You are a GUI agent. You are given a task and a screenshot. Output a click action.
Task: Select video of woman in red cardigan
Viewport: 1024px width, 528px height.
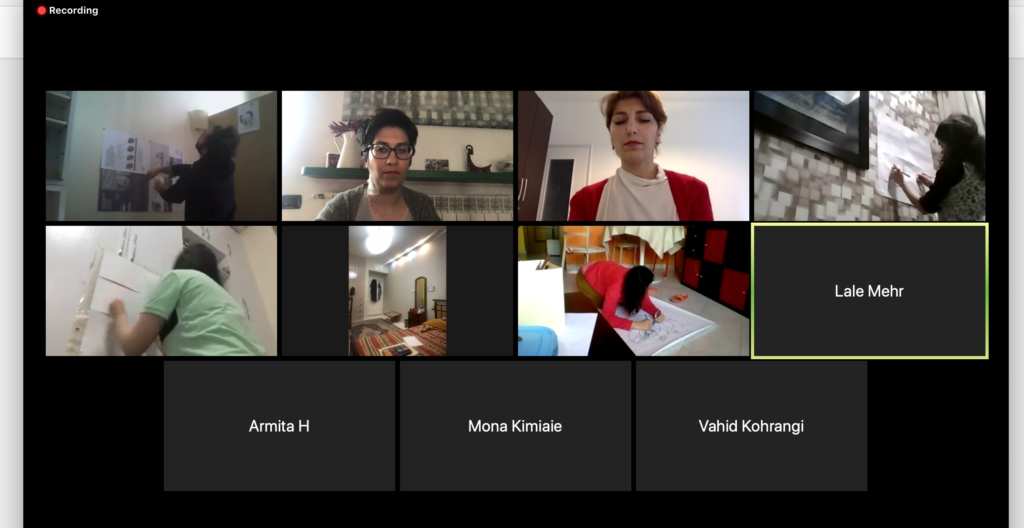(633, 156)
